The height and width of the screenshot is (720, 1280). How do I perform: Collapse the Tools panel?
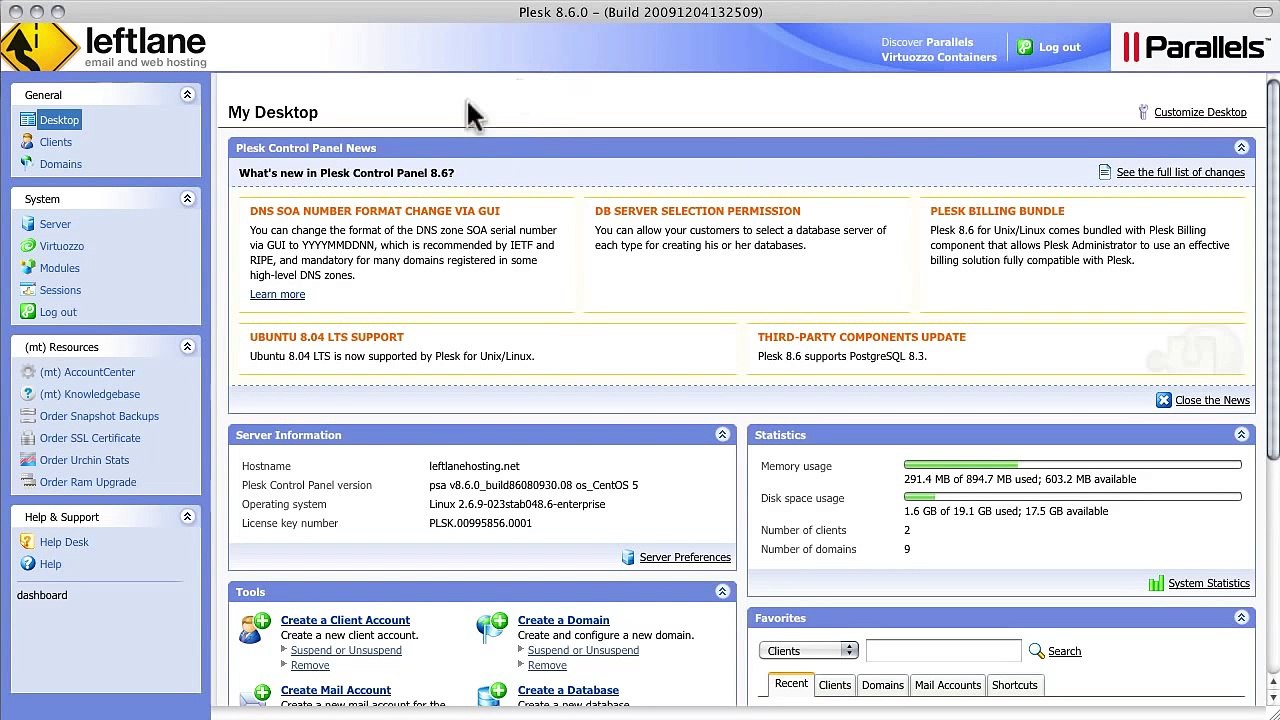coord(722,592)
